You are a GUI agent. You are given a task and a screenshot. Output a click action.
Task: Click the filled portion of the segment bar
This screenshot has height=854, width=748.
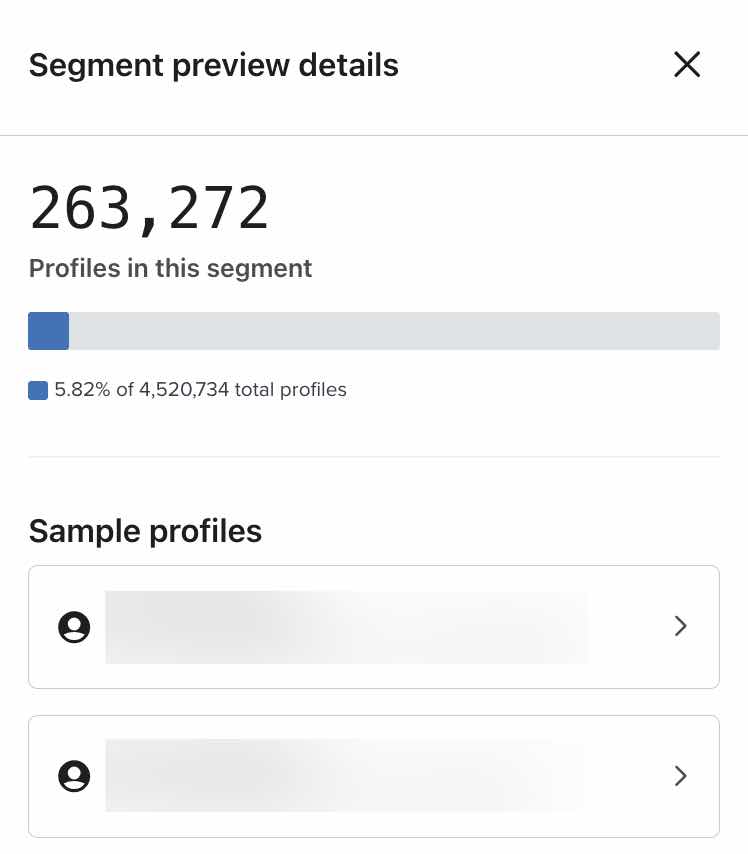48,330
